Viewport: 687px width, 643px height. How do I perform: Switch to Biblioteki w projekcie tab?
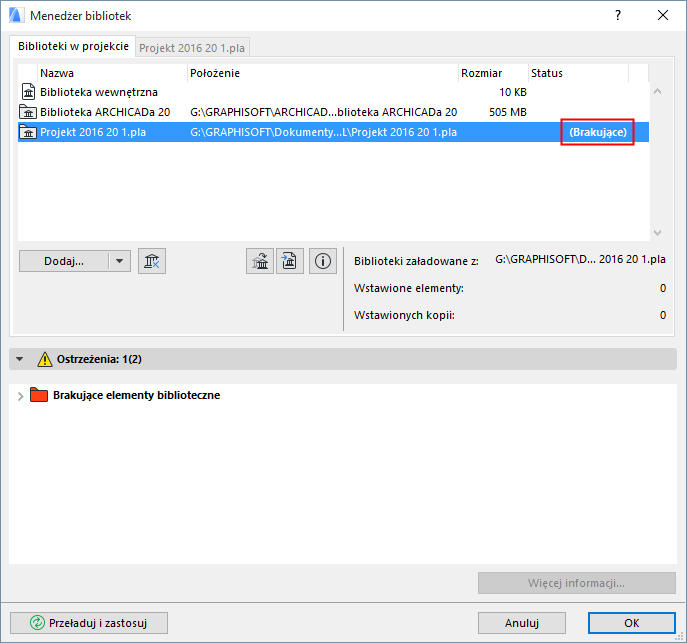tap(73, 46)
